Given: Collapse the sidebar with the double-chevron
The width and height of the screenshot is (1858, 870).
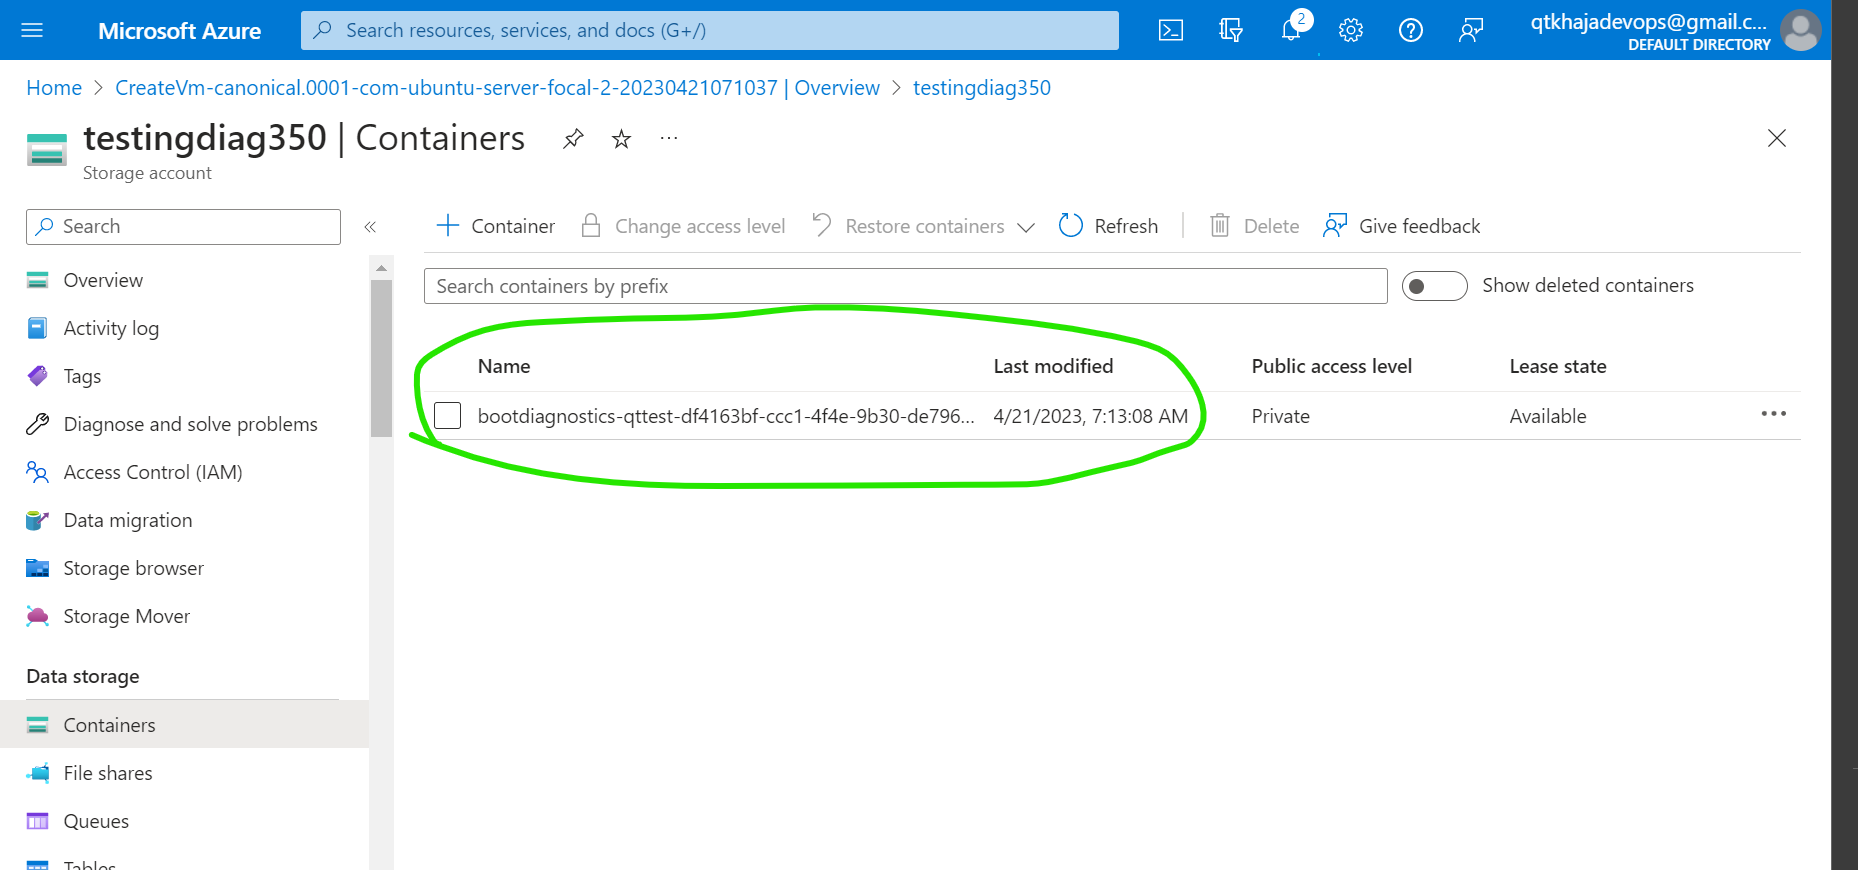Looking at the screenshot, I should tap(370, 227).
